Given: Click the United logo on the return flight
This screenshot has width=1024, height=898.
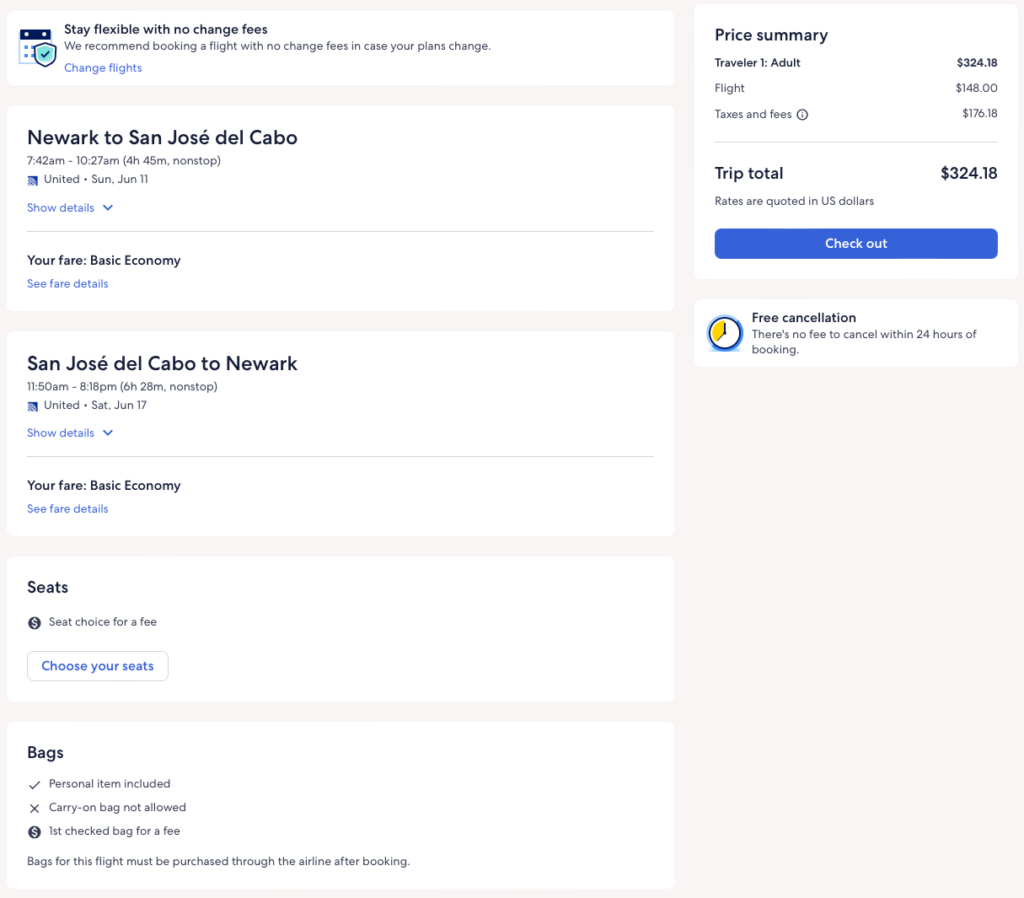Looking at the screenshot, I should (33, 406).
